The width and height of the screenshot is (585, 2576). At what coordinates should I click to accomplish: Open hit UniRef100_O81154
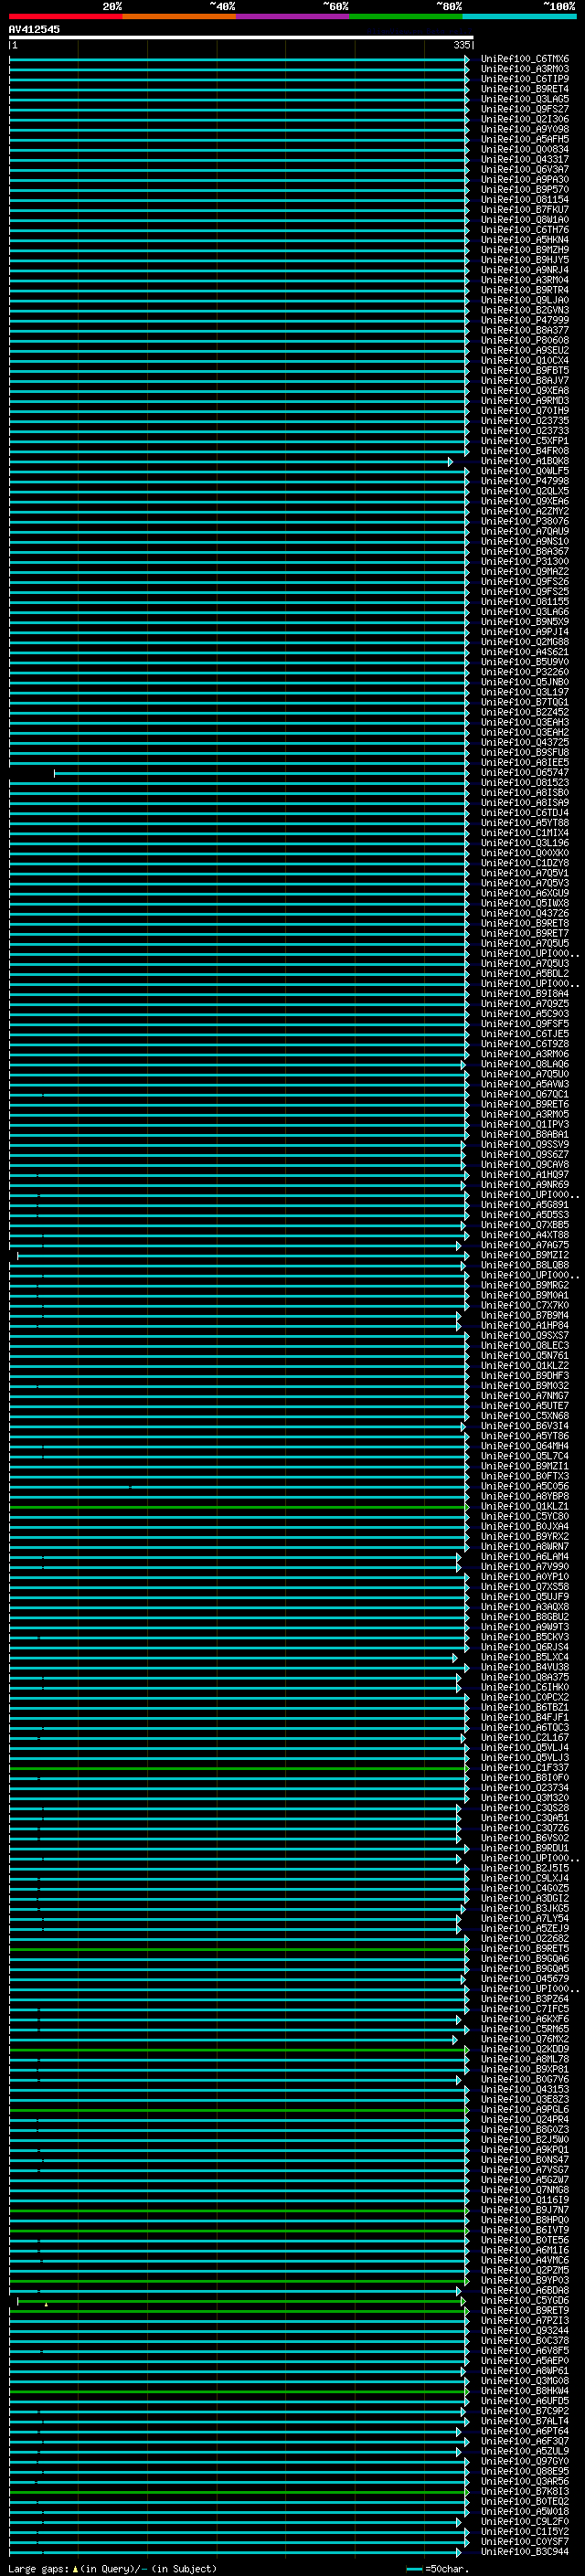point(525,199)
